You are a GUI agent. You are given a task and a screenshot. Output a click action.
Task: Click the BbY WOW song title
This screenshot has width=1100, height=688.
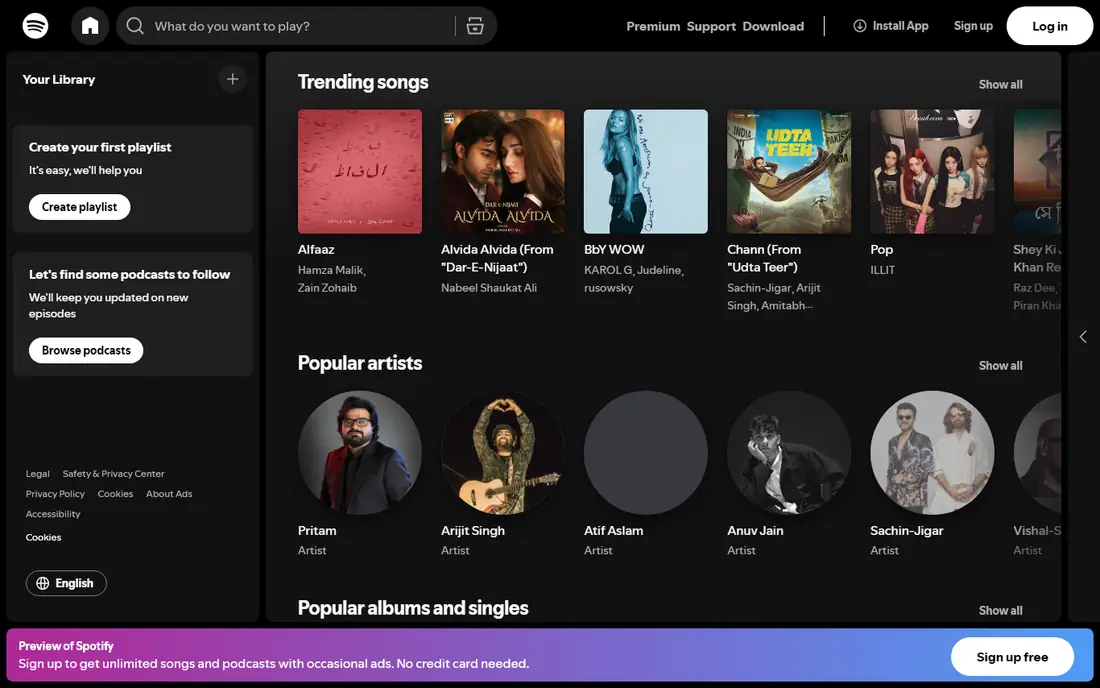614,250
